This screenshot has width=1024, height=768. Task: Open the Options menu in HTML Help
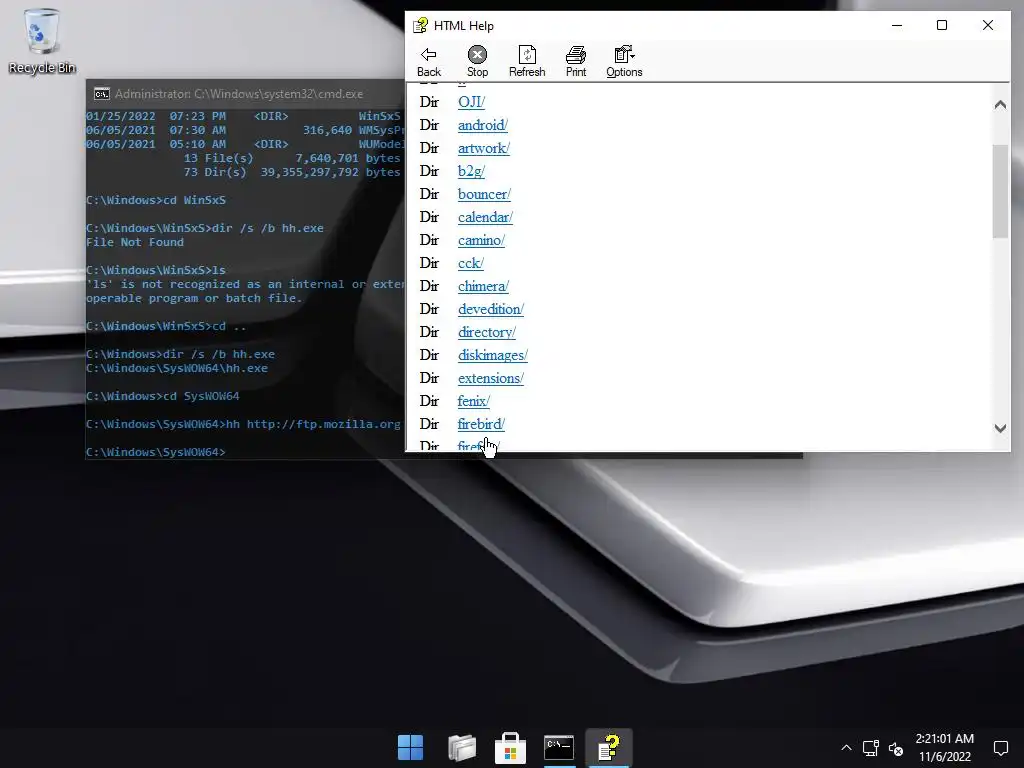[624, 62]
